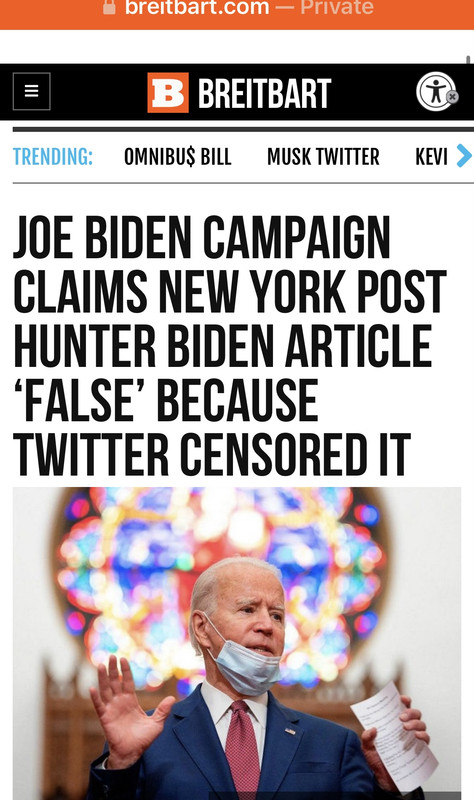The image size is (474, 800).
Task: Tap the Private browsing label
Action: [x=337, y=7]
